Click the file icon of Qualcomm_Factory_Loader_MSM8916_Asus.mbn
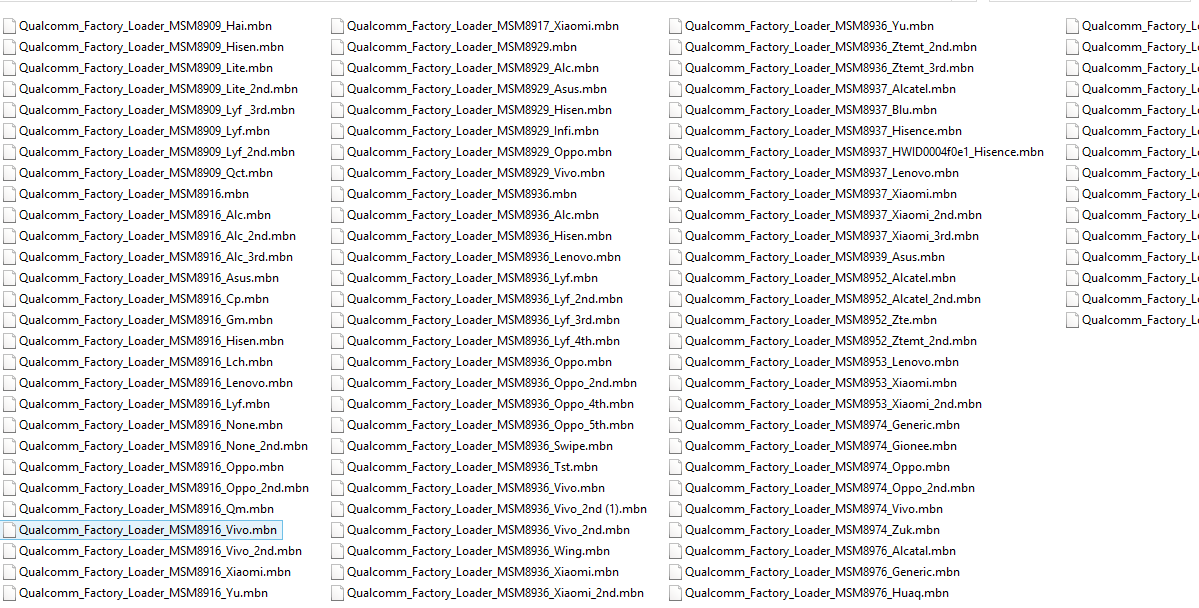 point(9,278)
